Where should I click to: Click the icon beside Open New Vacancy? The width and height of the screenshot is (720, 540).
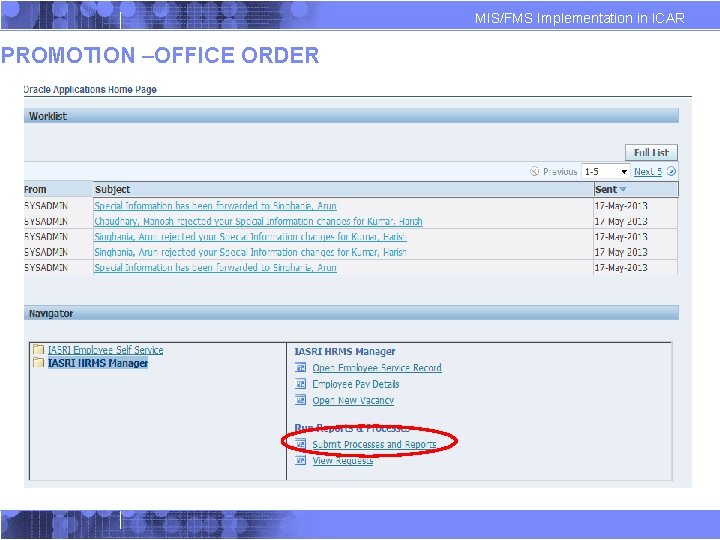click(x=300, y=400)
